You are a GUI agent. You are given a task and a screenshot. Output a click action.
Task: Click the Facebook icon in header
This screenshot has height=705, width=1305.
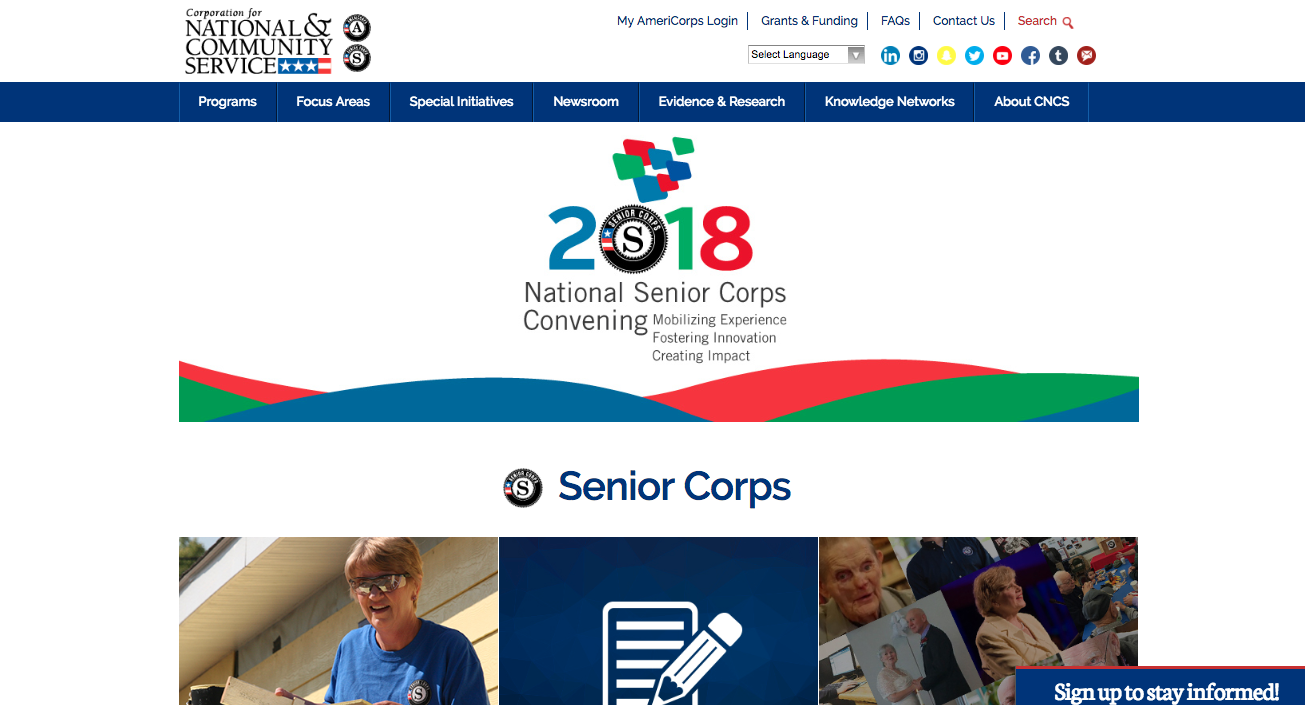(1030, 56)
